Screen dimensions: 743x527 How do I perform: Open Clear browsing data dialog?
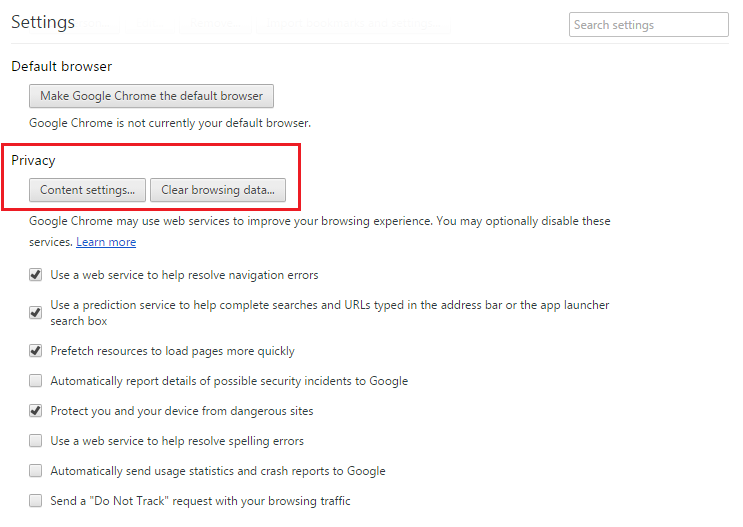(218, 190)
